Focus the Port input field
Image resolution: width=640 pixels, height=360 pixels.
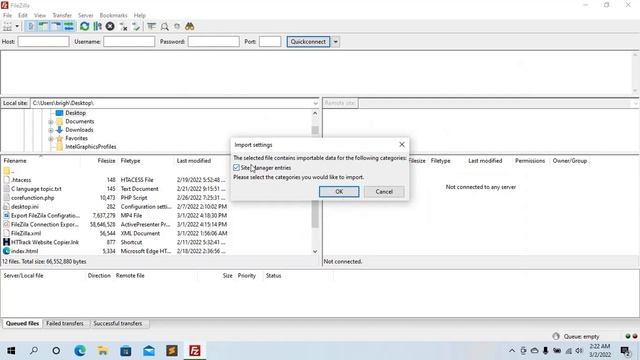[x=270, y=42]
